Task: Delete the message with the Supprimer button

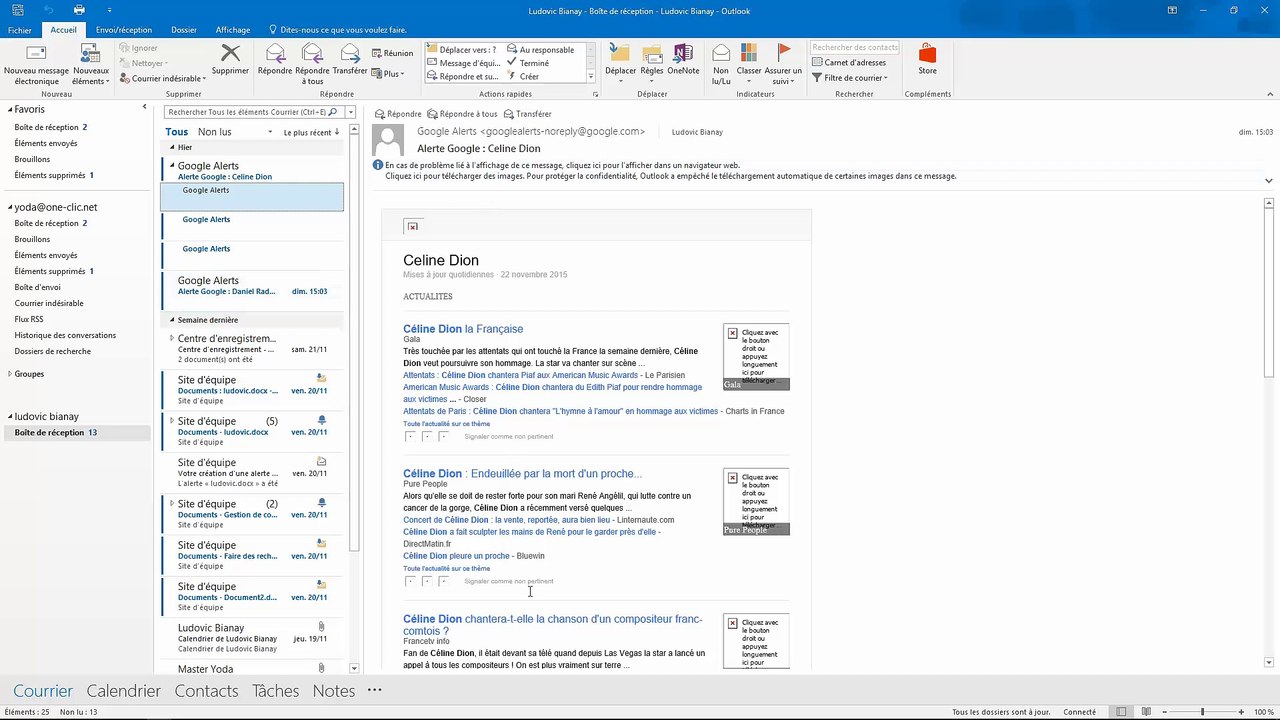Action: pos(230,59)
